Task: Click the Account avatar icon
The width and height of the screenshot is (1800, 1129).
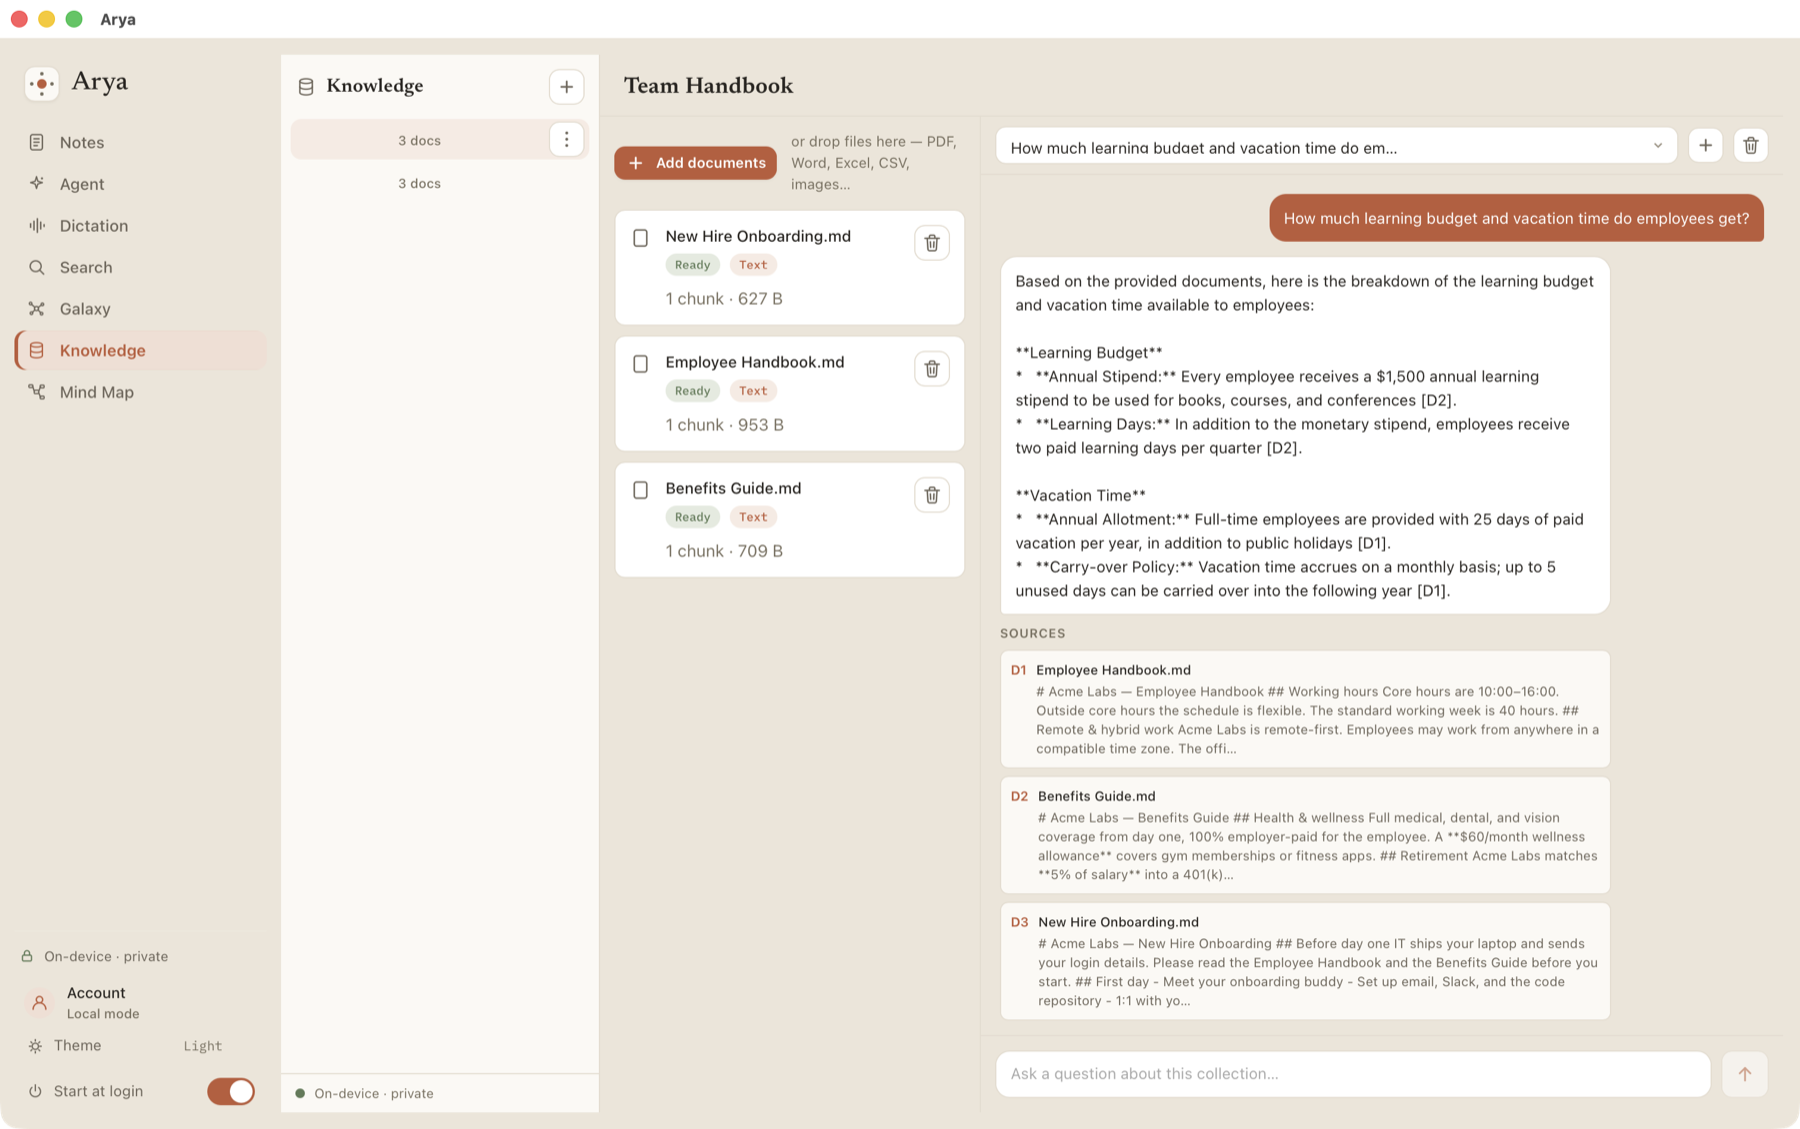Action: tap(40, 1002)
